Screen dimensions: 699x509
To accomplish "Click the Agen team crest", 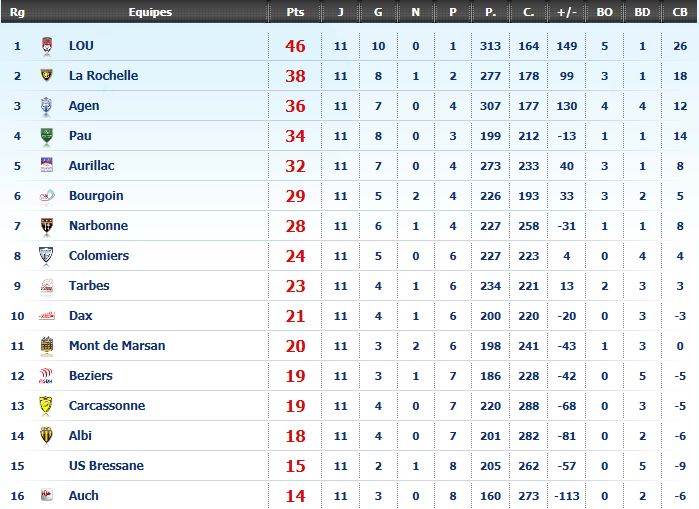I will point(46,107).
